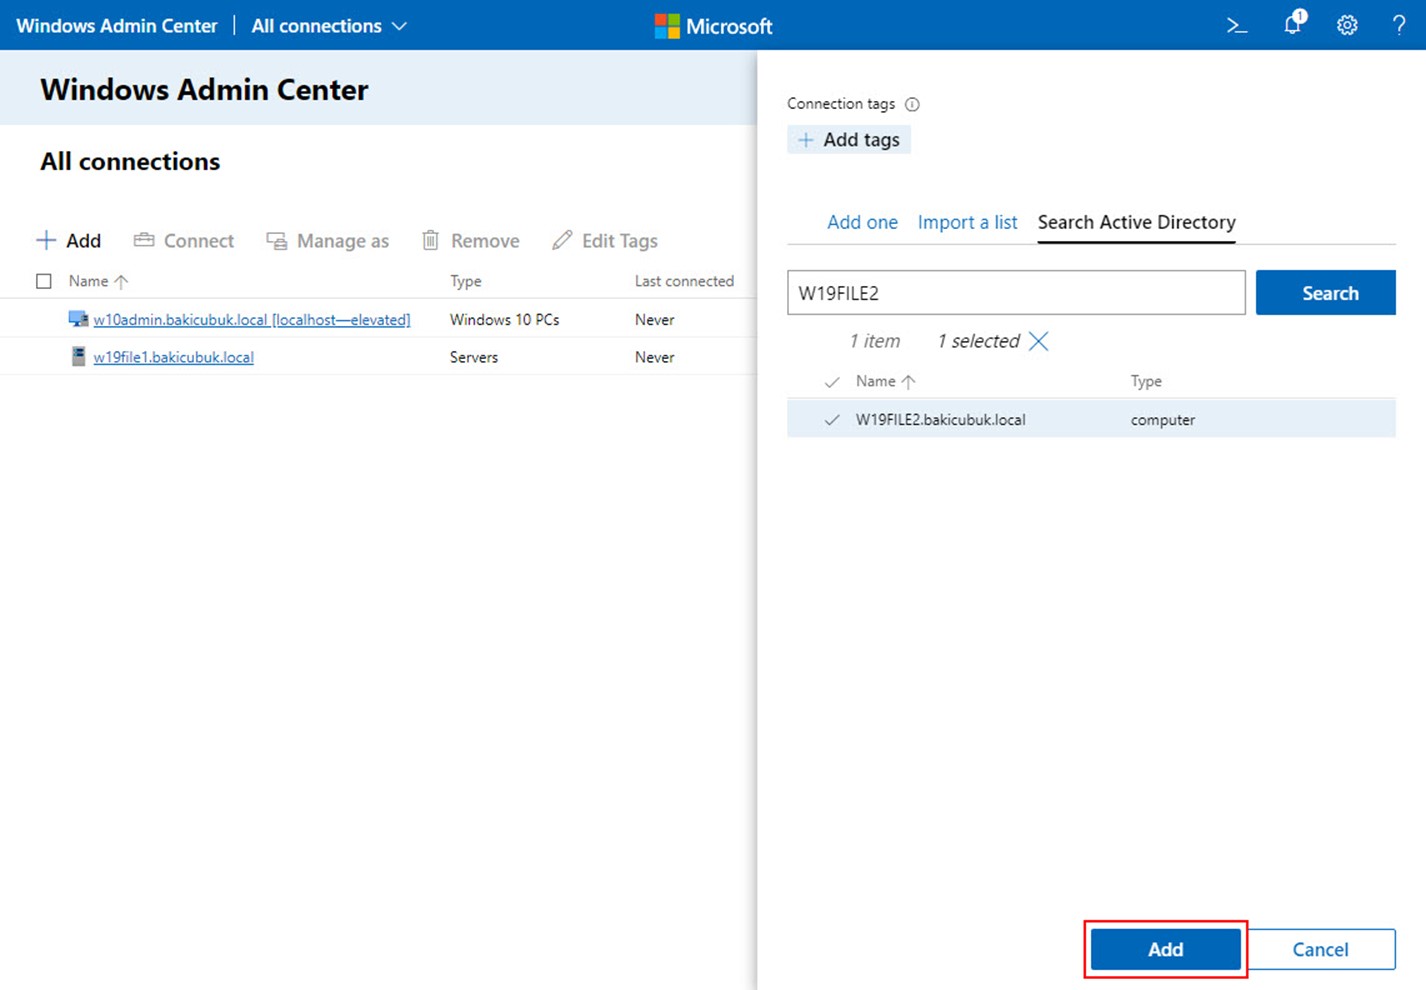Click Connect in the toolbar

184,240
